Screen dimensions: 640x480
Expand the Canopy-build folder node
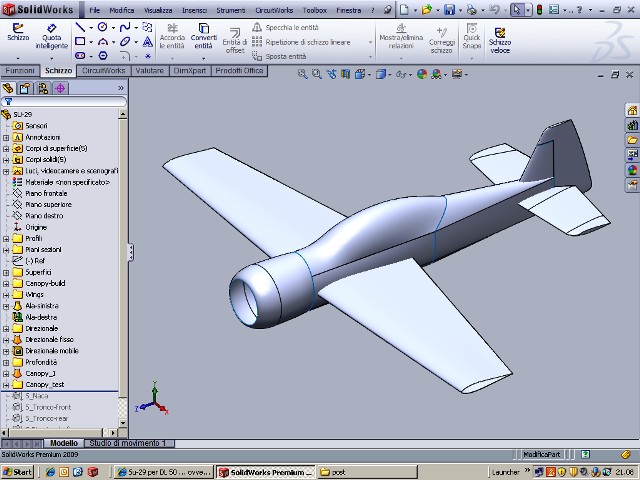[6, 283]
